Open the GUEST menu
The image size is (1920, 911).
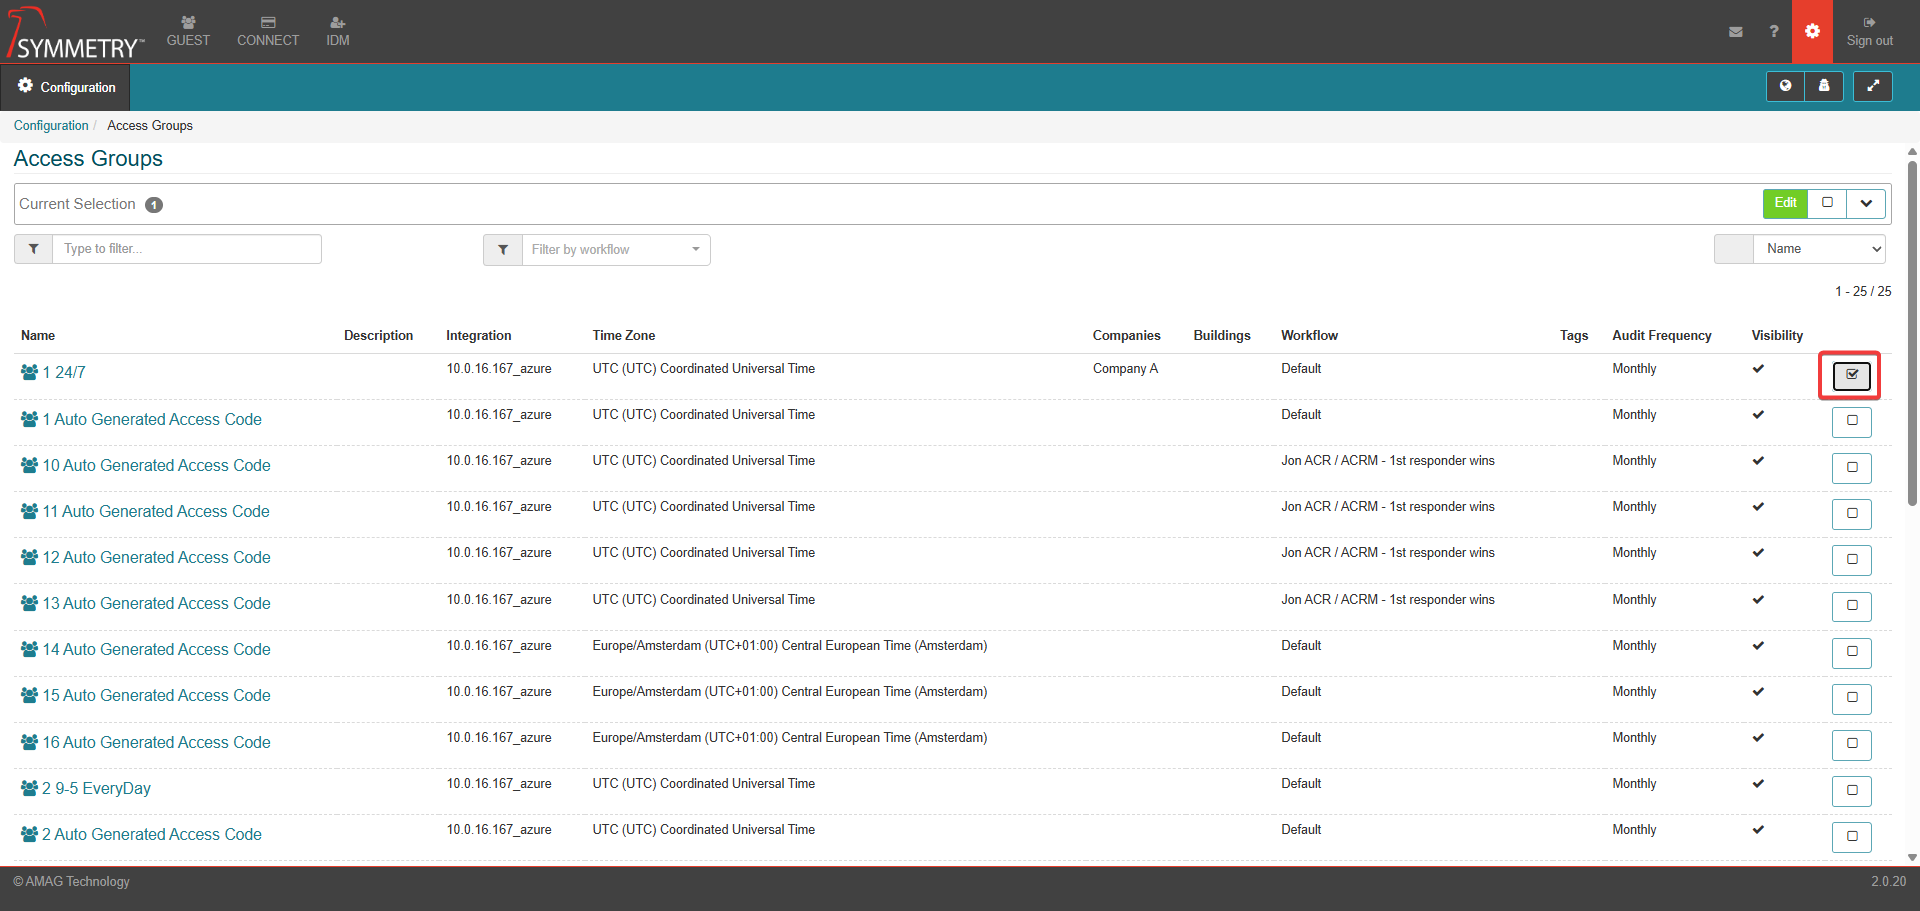(188, 31)
